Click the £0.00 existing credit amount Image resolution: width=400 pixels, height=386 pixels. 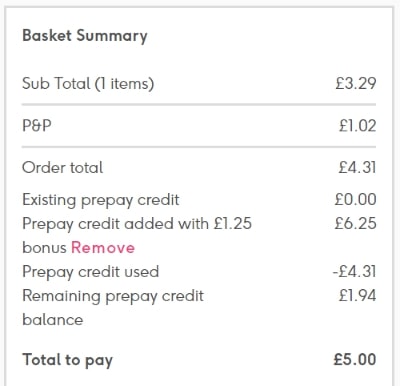pyautogui.click(x=355, y=200)
